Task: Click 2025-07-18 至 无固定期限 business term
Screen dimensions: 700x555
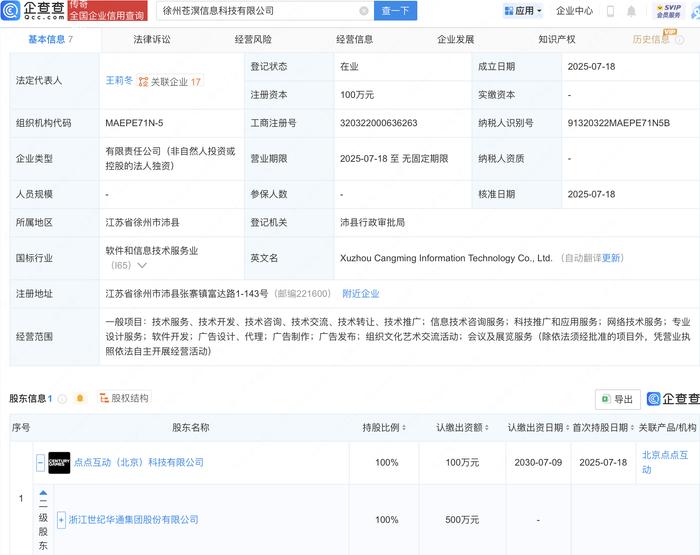Action: (394, 159)
